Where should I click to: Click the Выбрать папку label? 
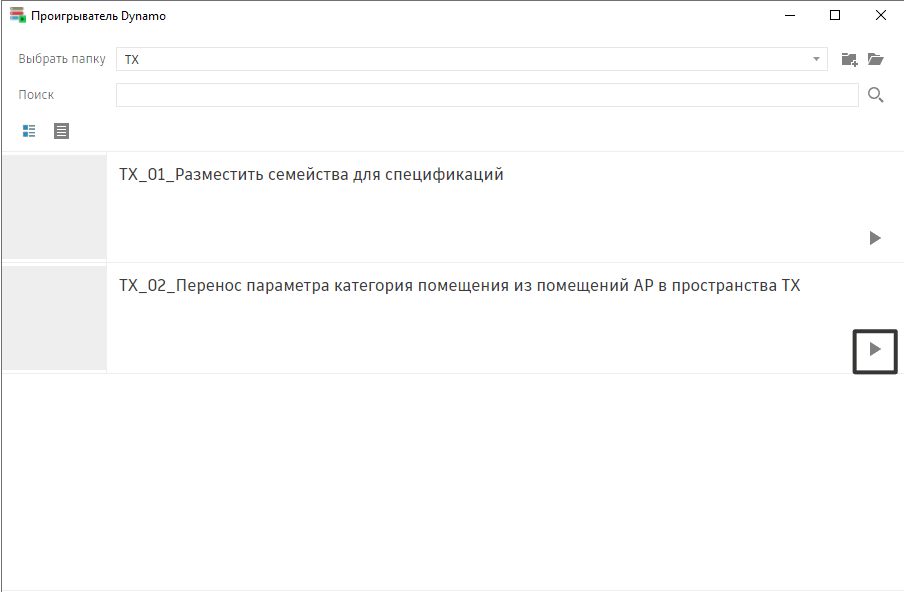[61, 59]
